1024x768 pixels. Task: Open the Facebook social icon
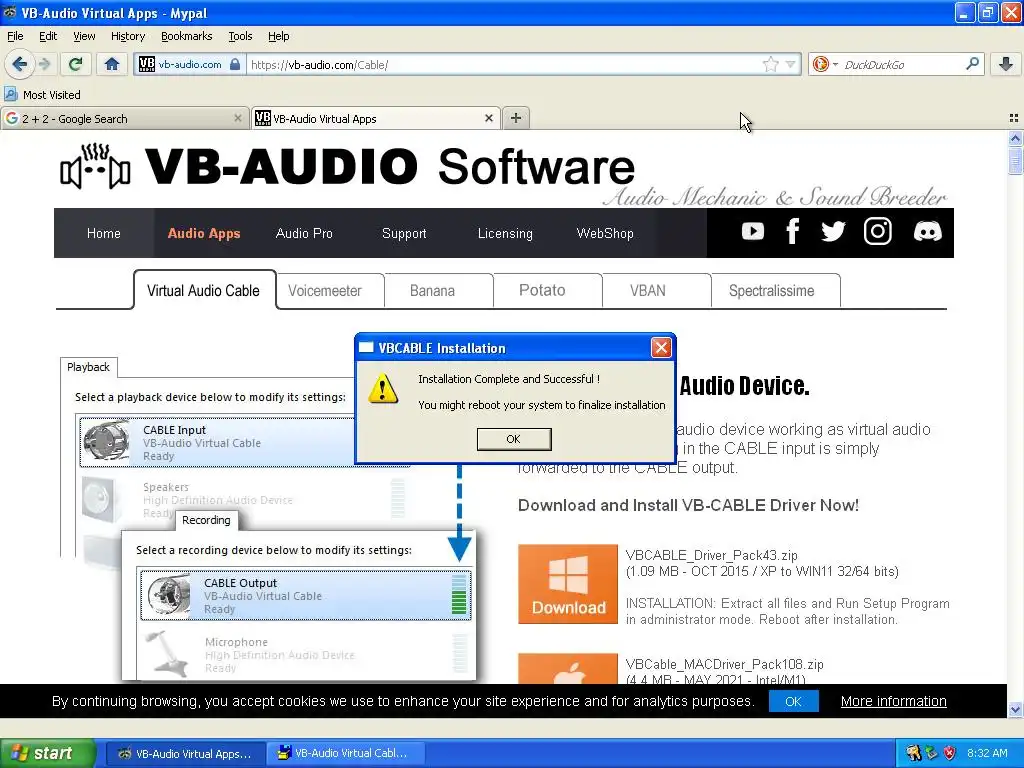tap(792, 231)
